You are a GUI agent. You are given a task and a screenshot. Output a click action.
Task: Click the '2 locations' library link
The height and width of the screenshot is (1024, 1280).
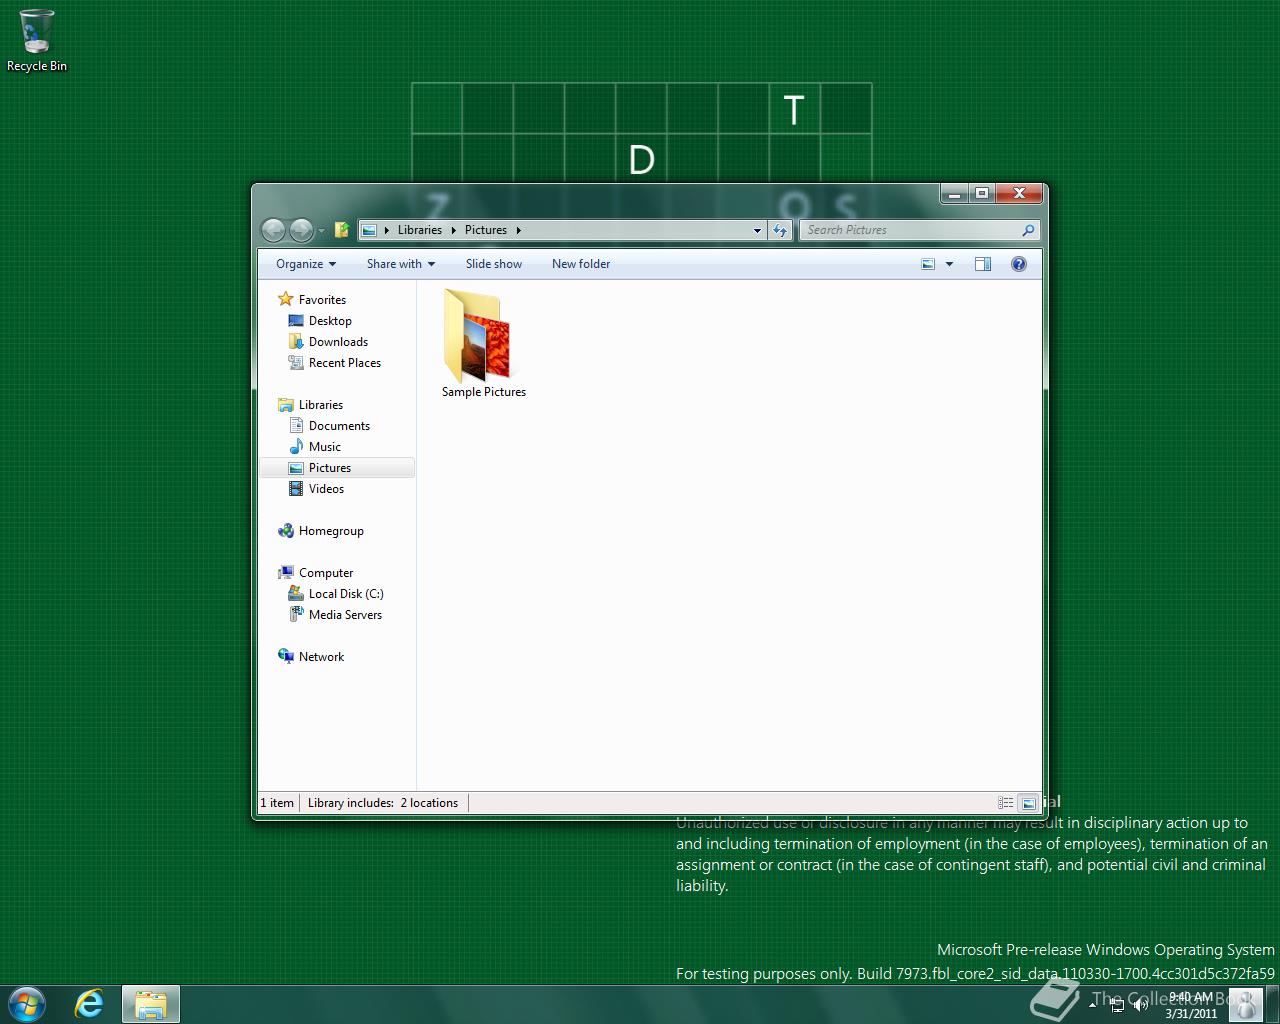[429, 803]
